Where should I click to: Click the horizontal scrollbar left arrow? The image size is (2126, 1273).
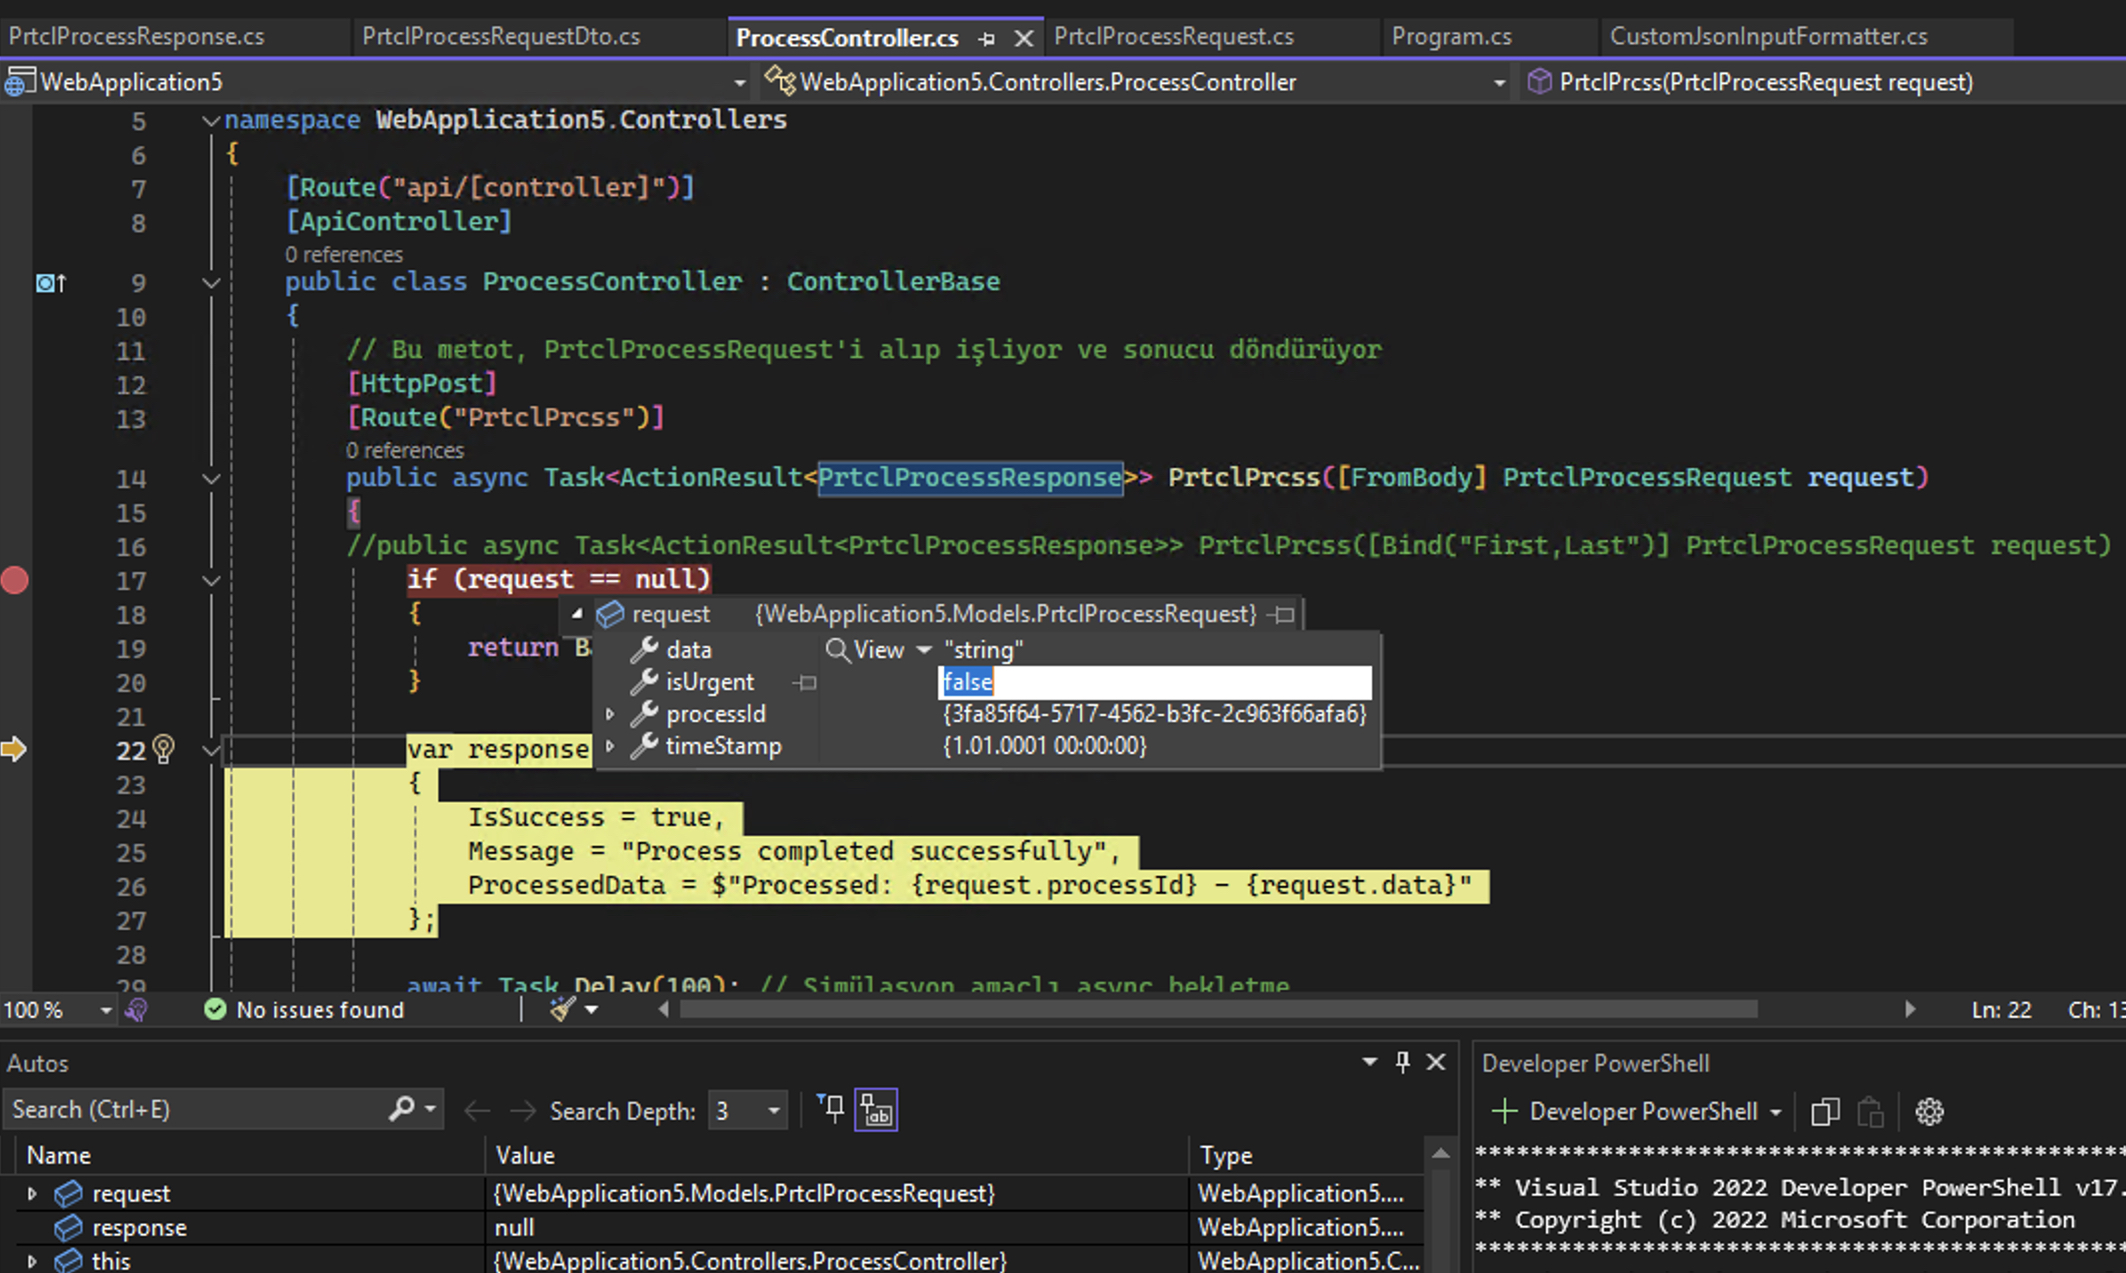[664, 1010]
